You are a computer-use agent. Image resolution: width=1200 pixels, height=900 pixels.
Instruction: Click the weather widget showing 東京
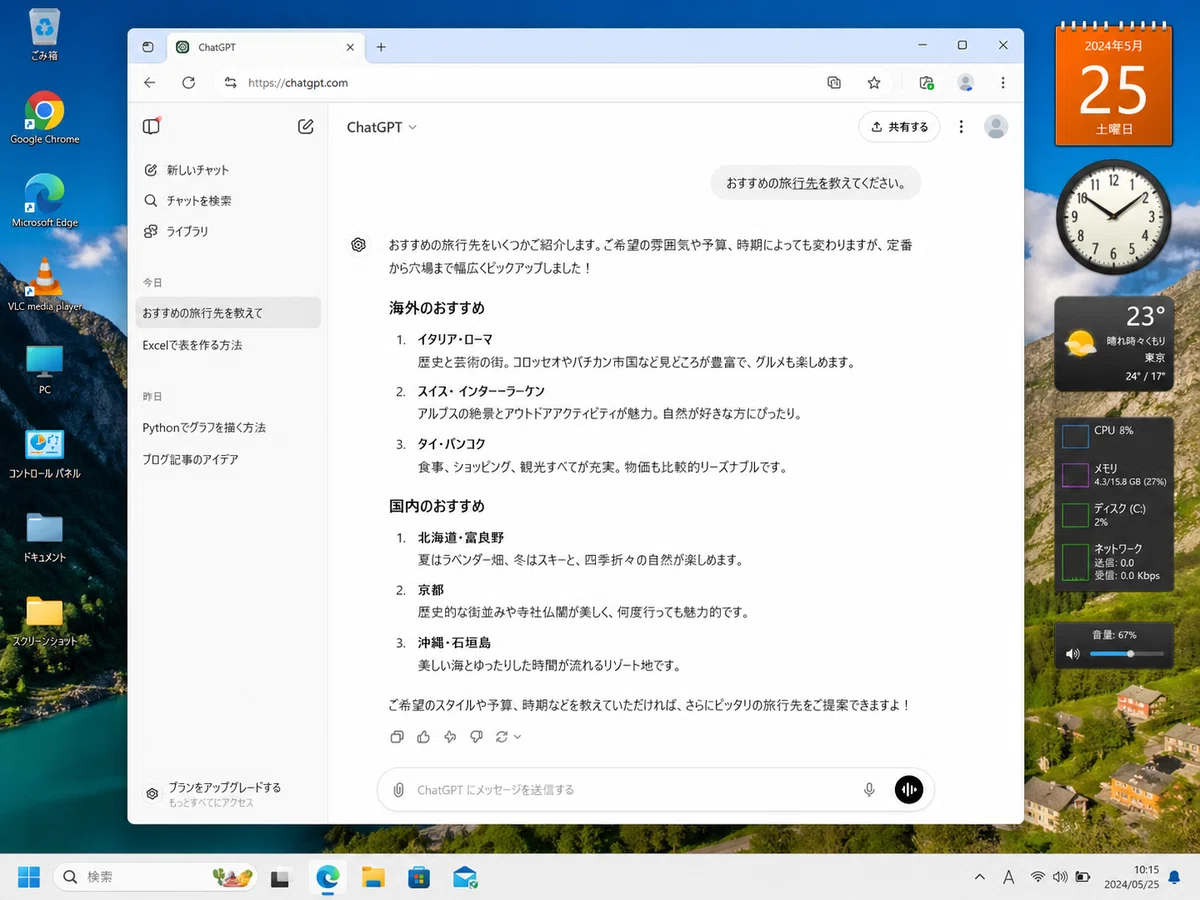1114,343
